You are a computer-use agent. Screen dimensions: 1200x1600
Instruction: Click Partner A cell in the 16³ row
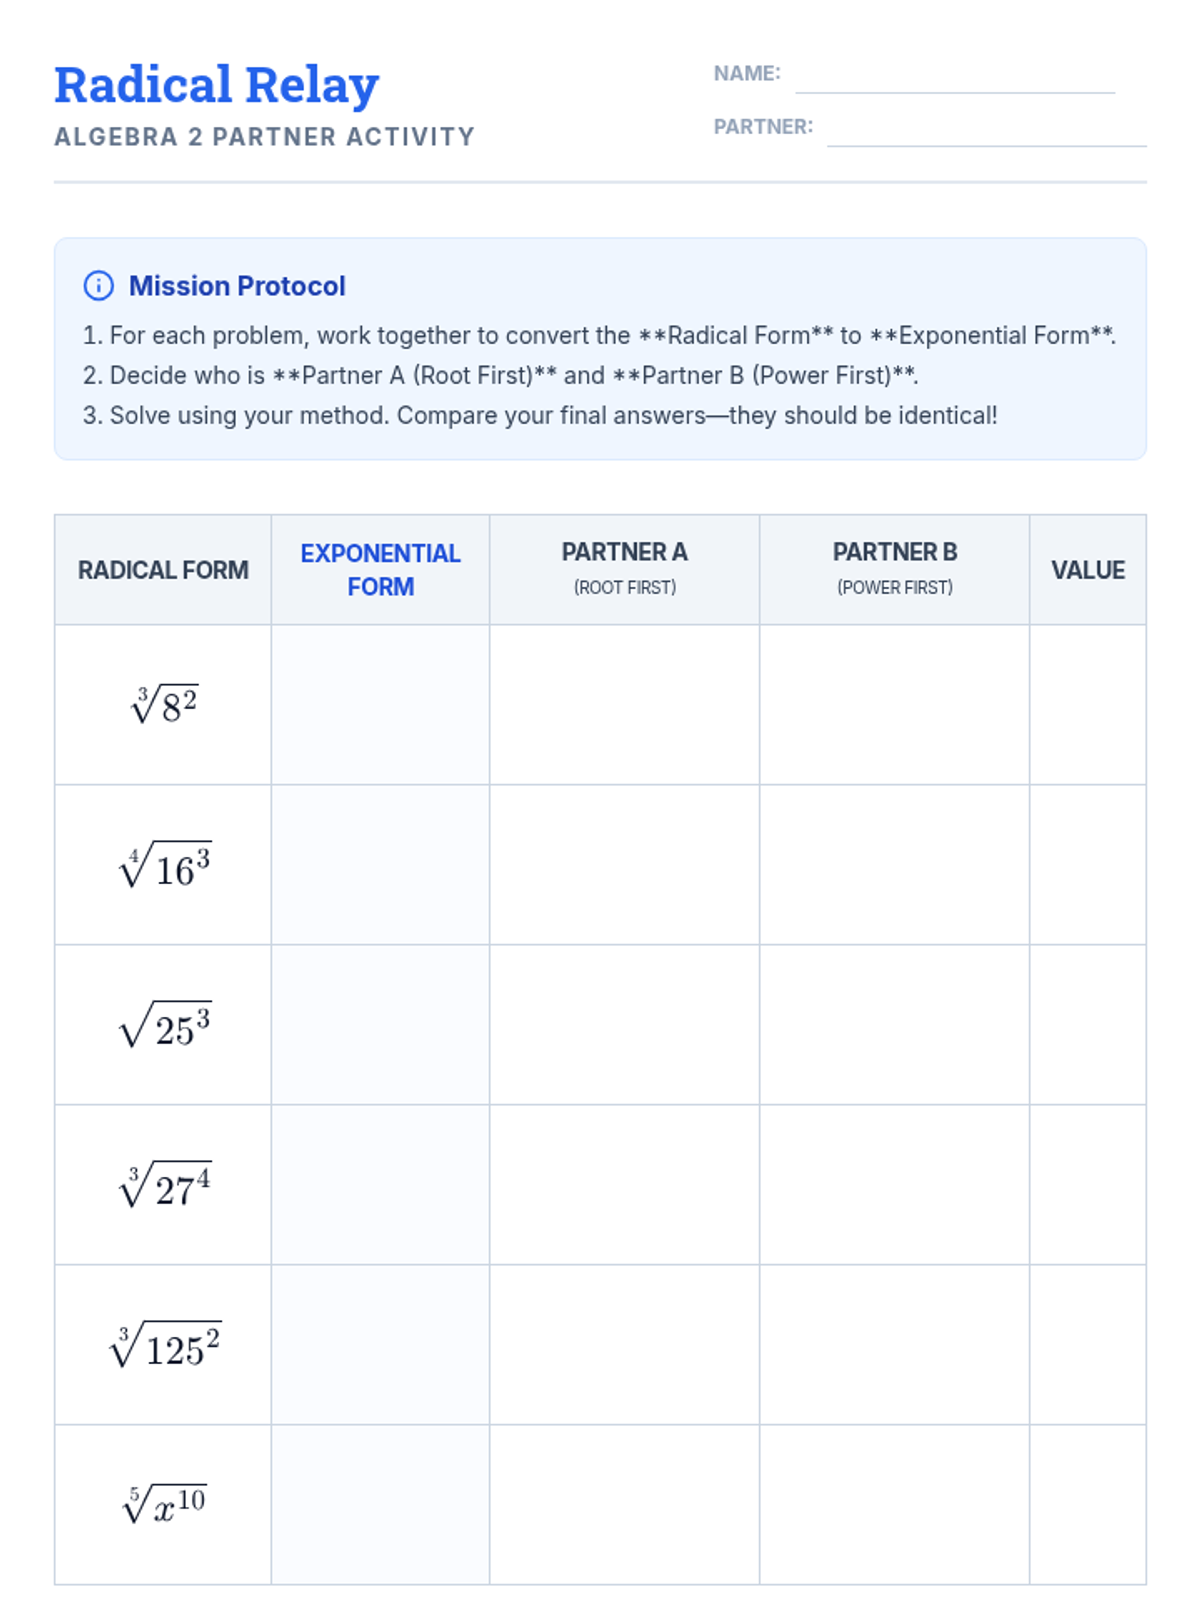pos(624,865)
